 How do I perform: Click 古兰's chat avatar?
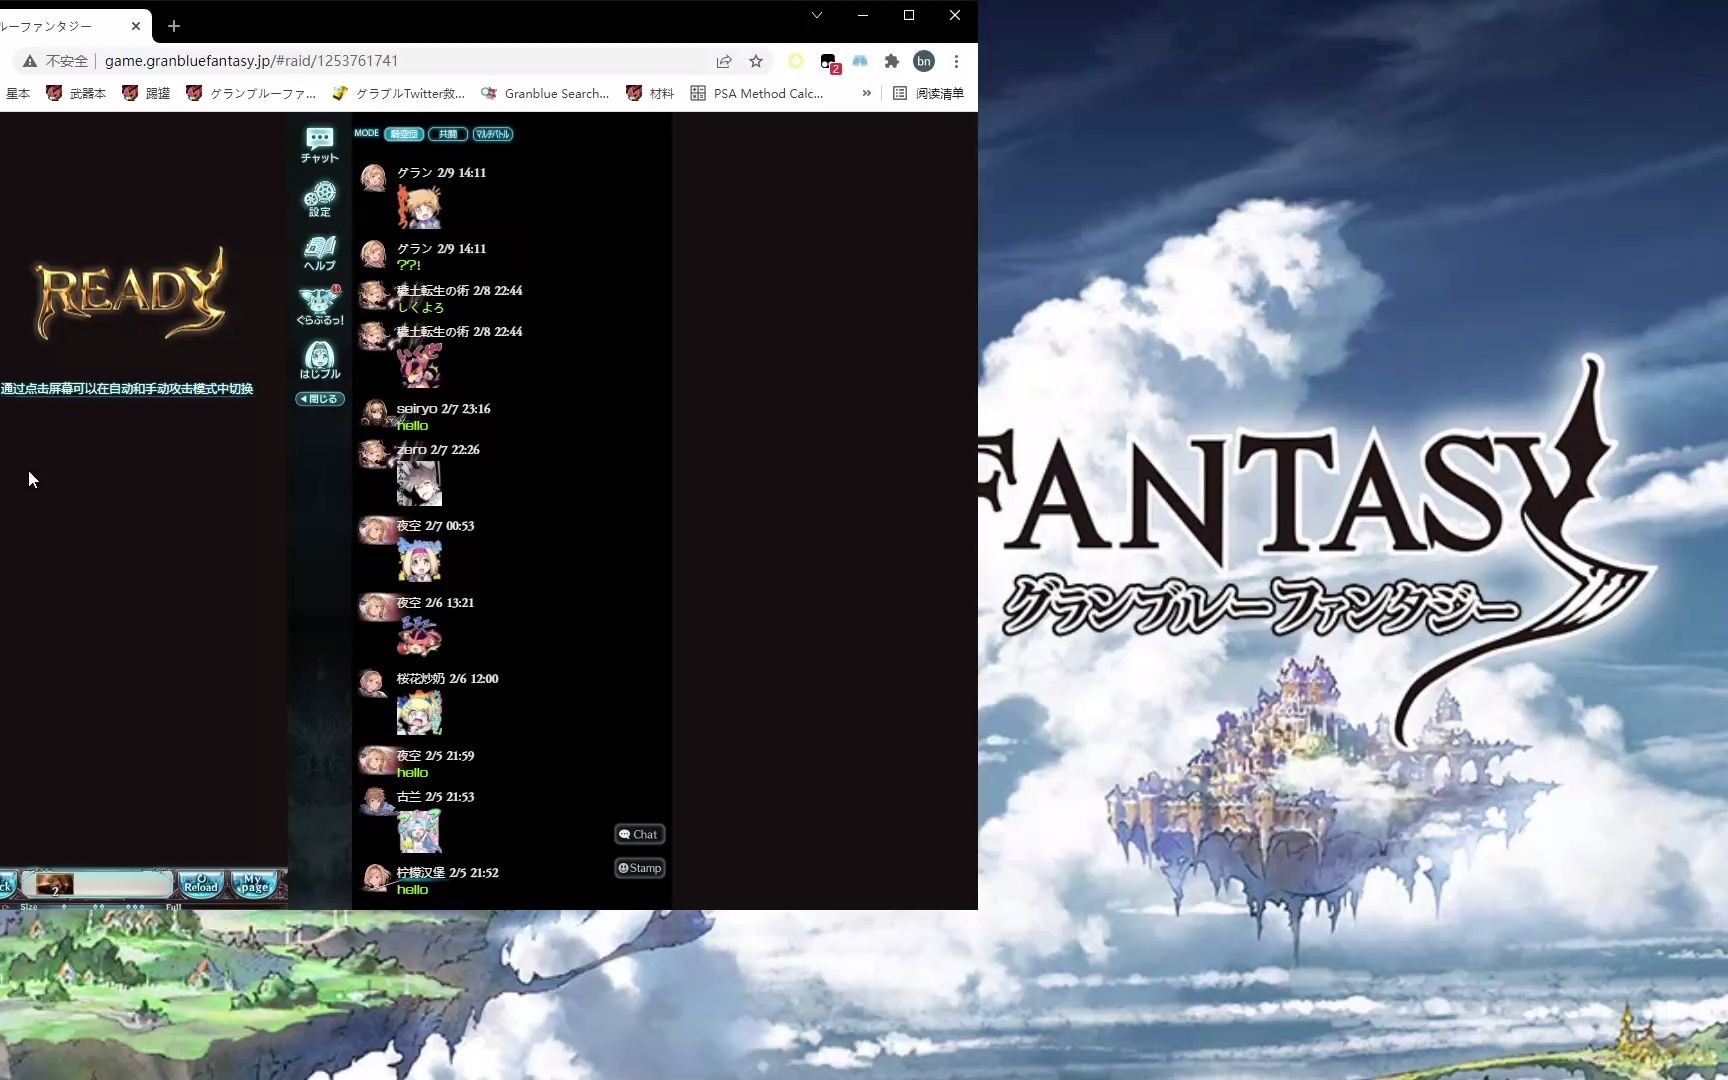374,802
